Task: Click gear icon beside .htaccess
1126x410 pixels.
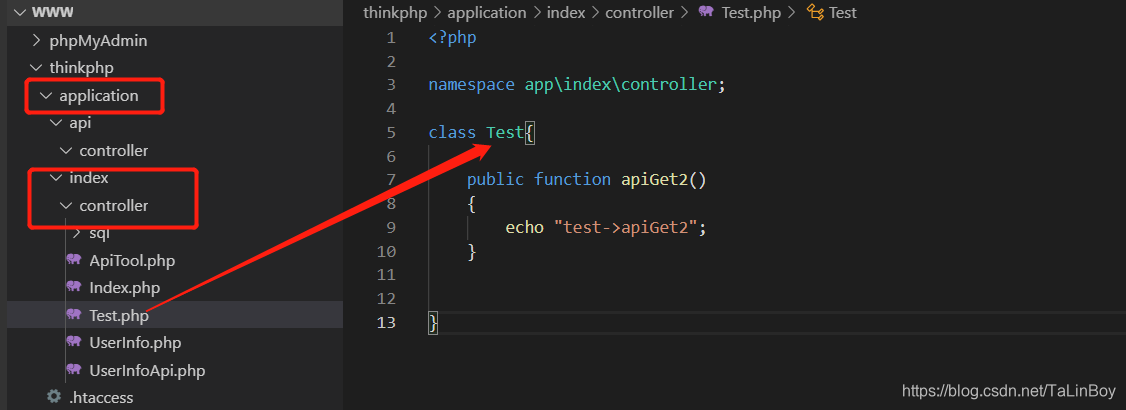Action: pyautogui.click(x=53, y=397)
